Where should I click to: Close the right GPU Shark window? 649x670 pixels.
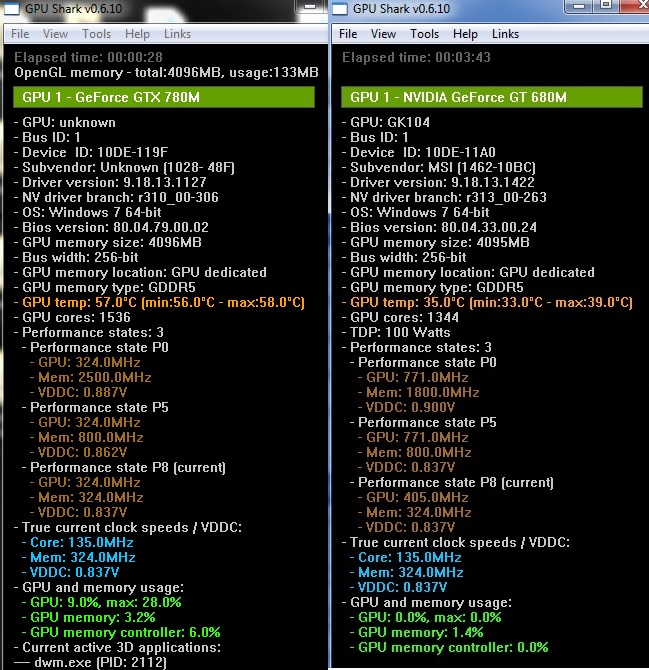point(634,6)
